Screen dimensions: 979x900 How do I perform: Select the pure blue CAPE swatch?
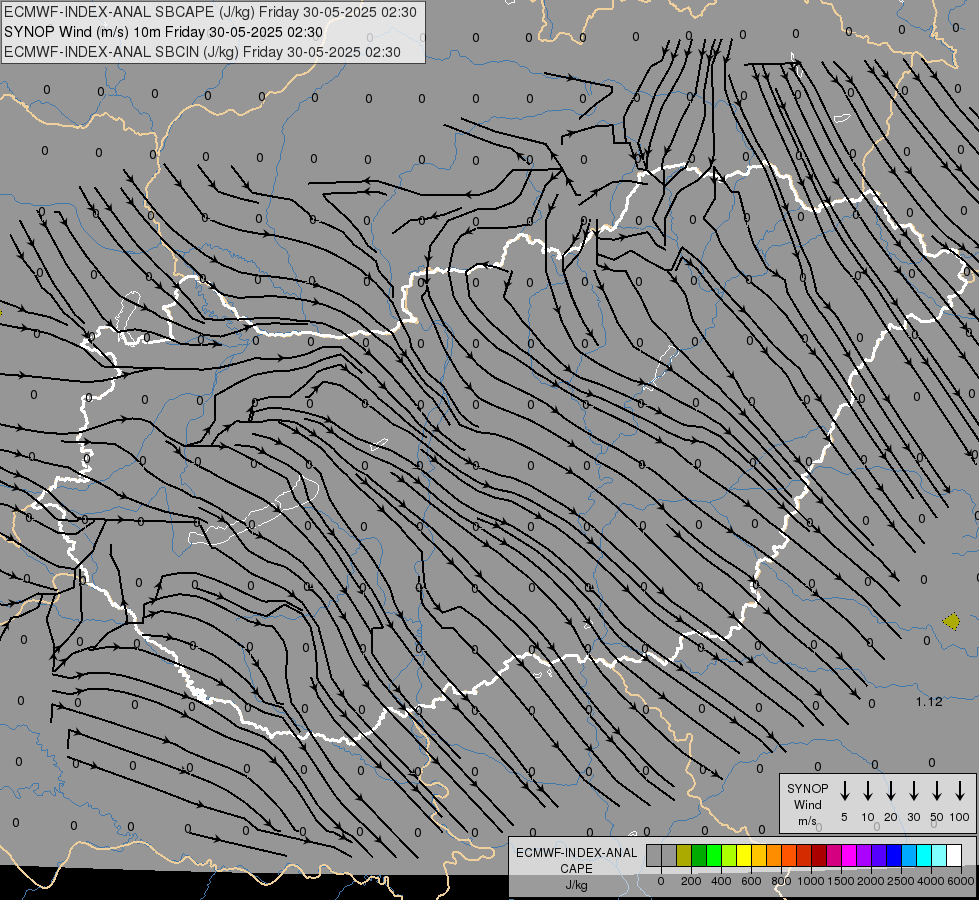[x=895, y=856]
